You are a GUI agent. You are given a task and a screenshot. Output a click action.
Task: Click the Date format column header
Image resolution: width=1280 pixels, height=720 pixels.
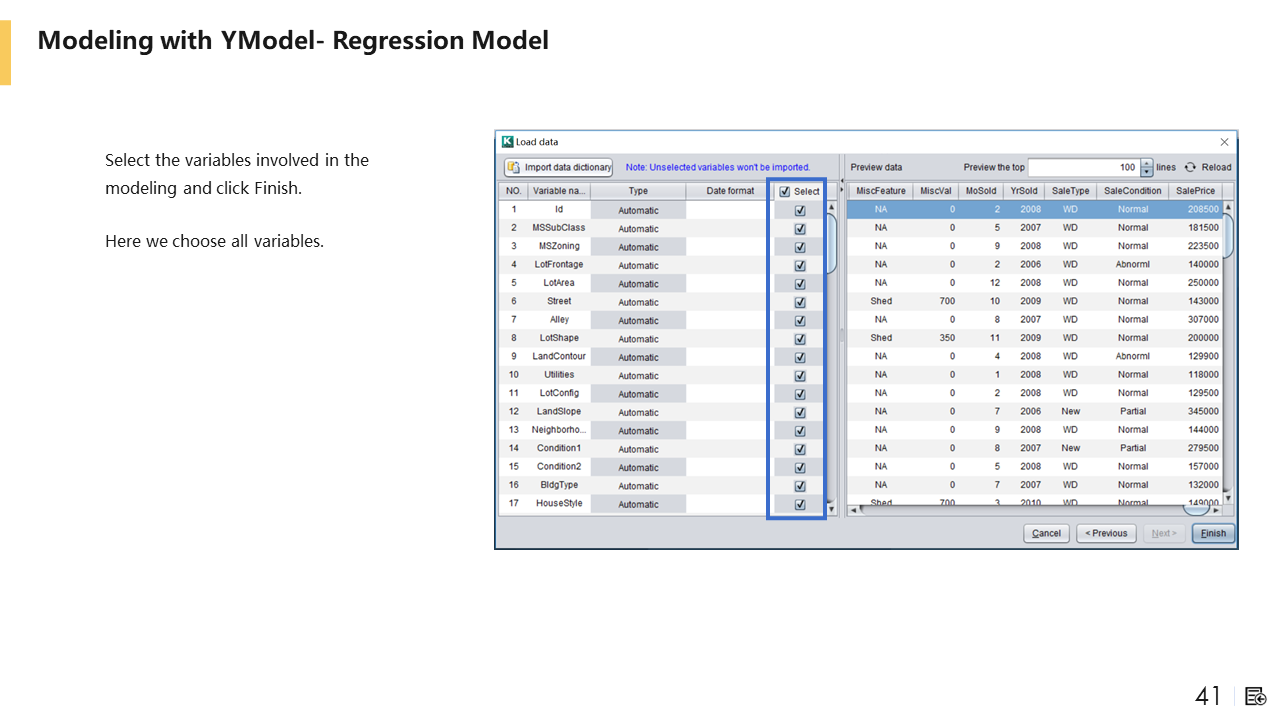click(x=730, y=191)
